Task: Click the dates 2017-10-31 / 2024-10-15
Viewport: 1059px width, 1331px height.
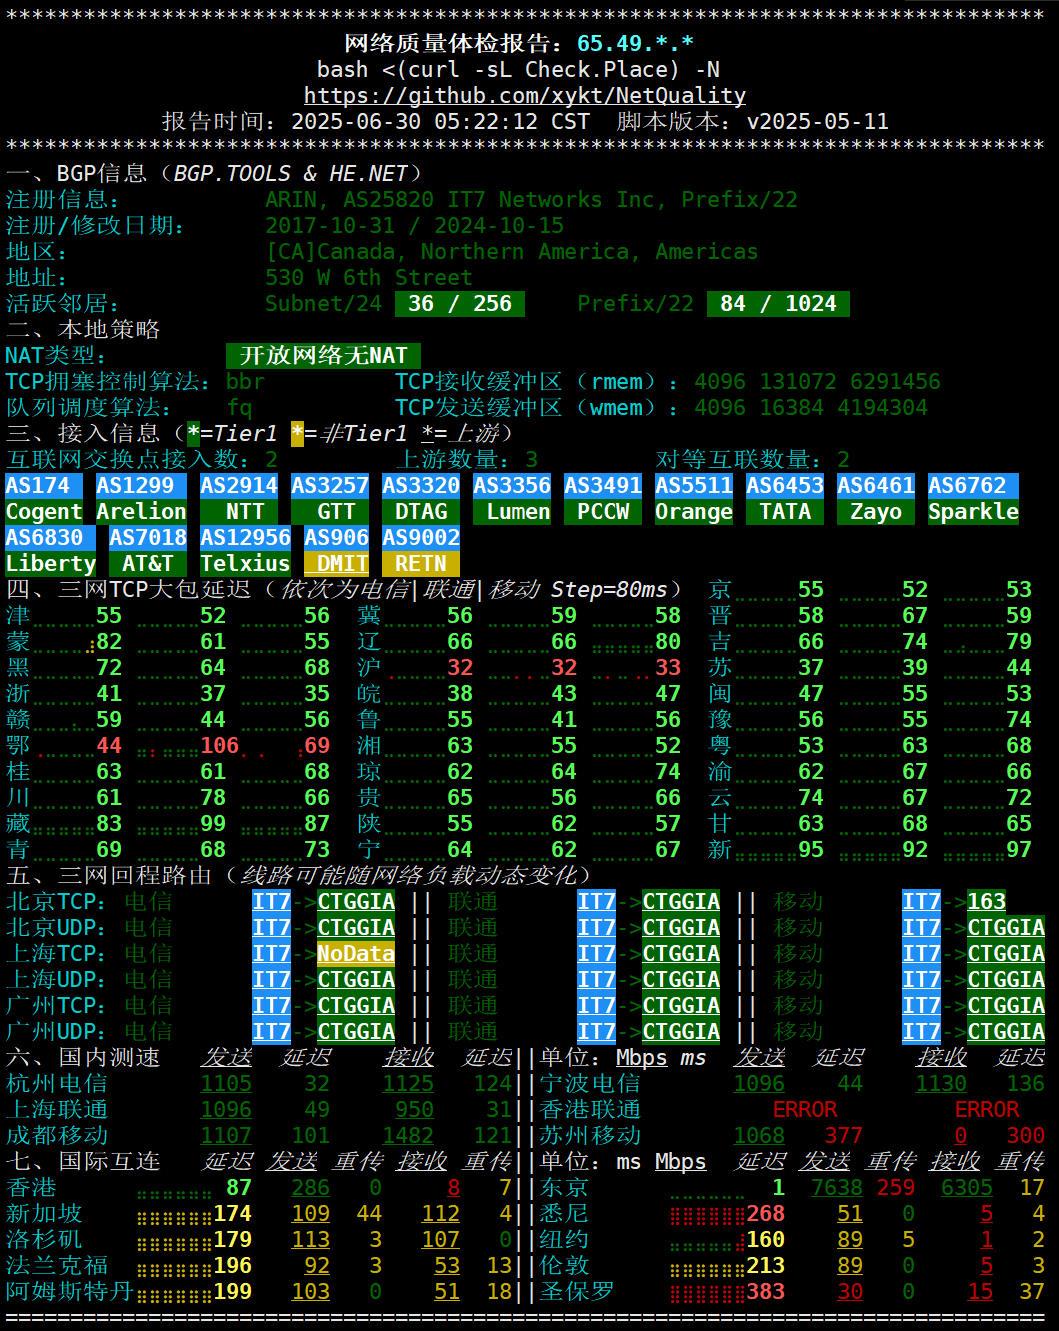Action: [414, 226]
